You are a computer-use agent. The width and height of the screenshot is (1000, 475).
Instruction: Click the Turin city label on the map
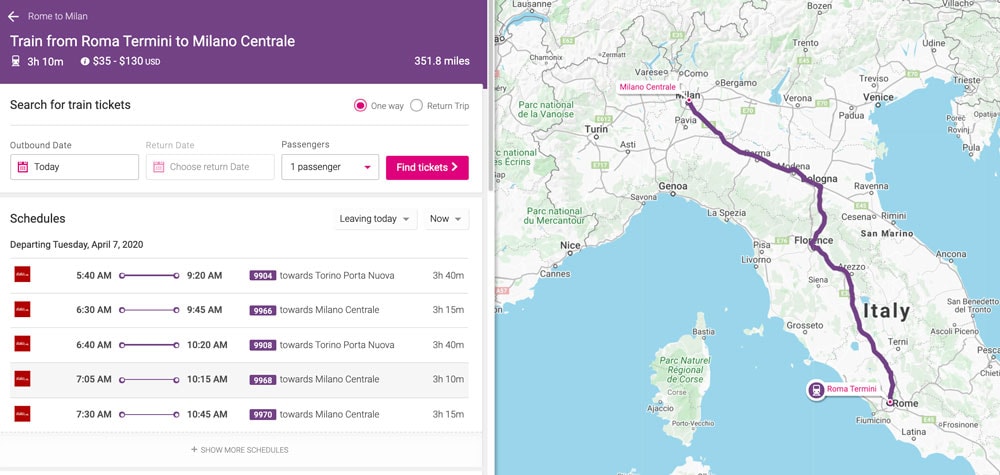pos(596,129)
